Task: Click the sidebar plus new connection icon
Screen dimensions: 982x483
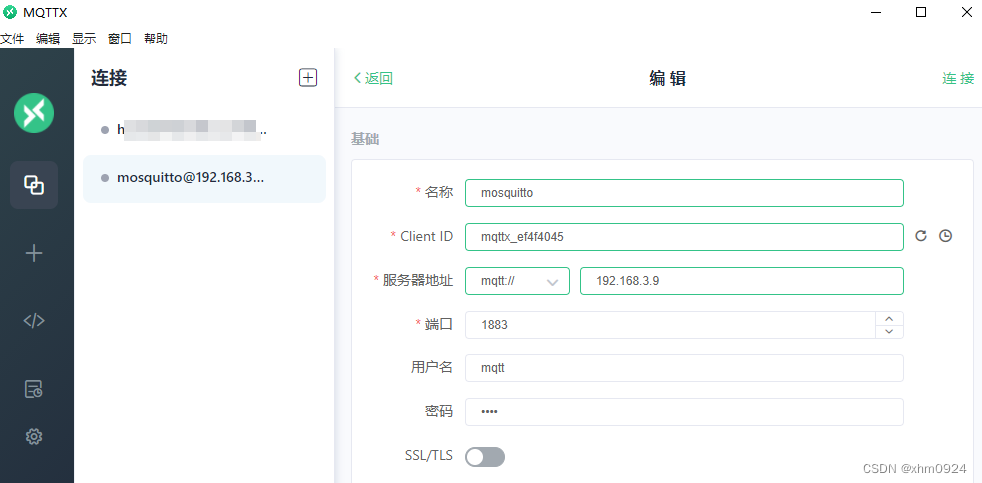Action: (34, 253)
